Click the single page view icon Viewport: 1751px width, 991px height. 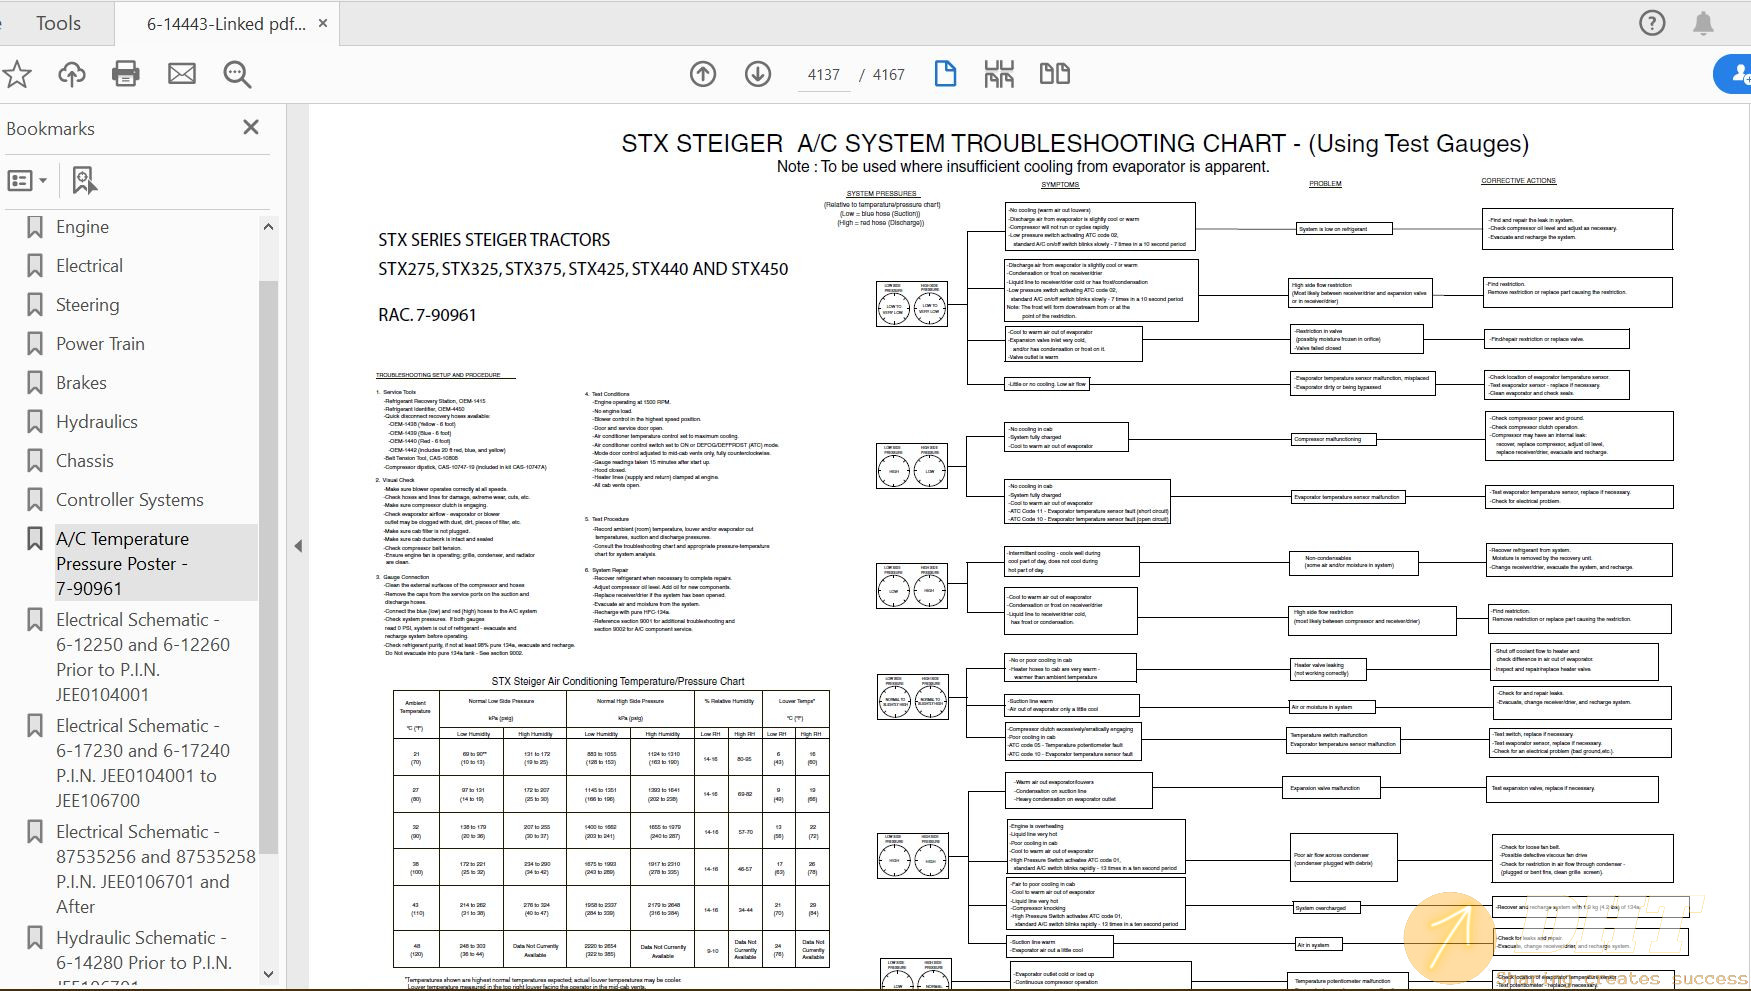click(945, 74)
